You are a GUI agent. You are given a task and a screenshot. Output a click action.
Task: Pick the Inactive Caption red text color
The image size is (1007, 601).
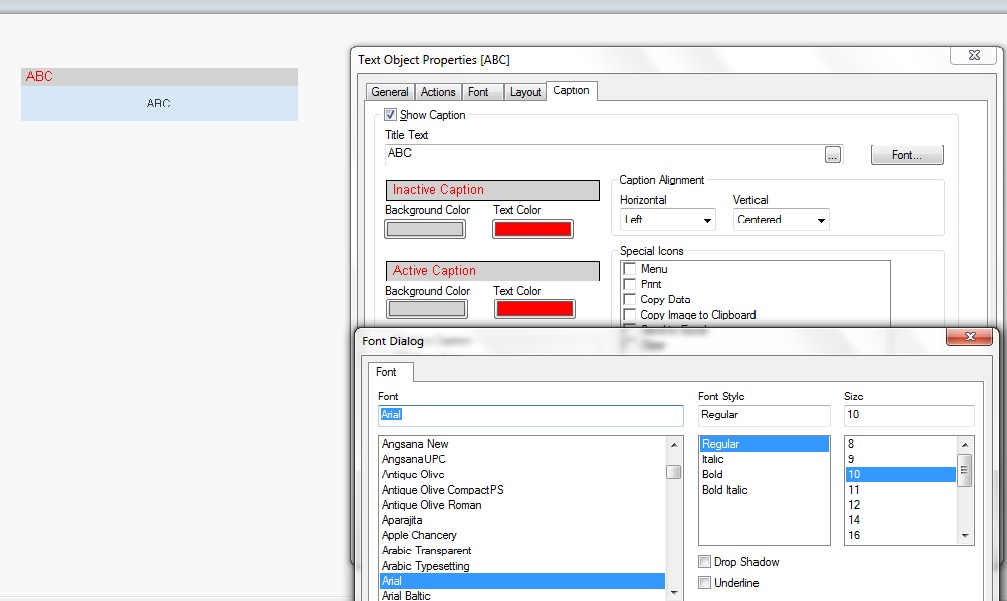[x=533, y=229]
